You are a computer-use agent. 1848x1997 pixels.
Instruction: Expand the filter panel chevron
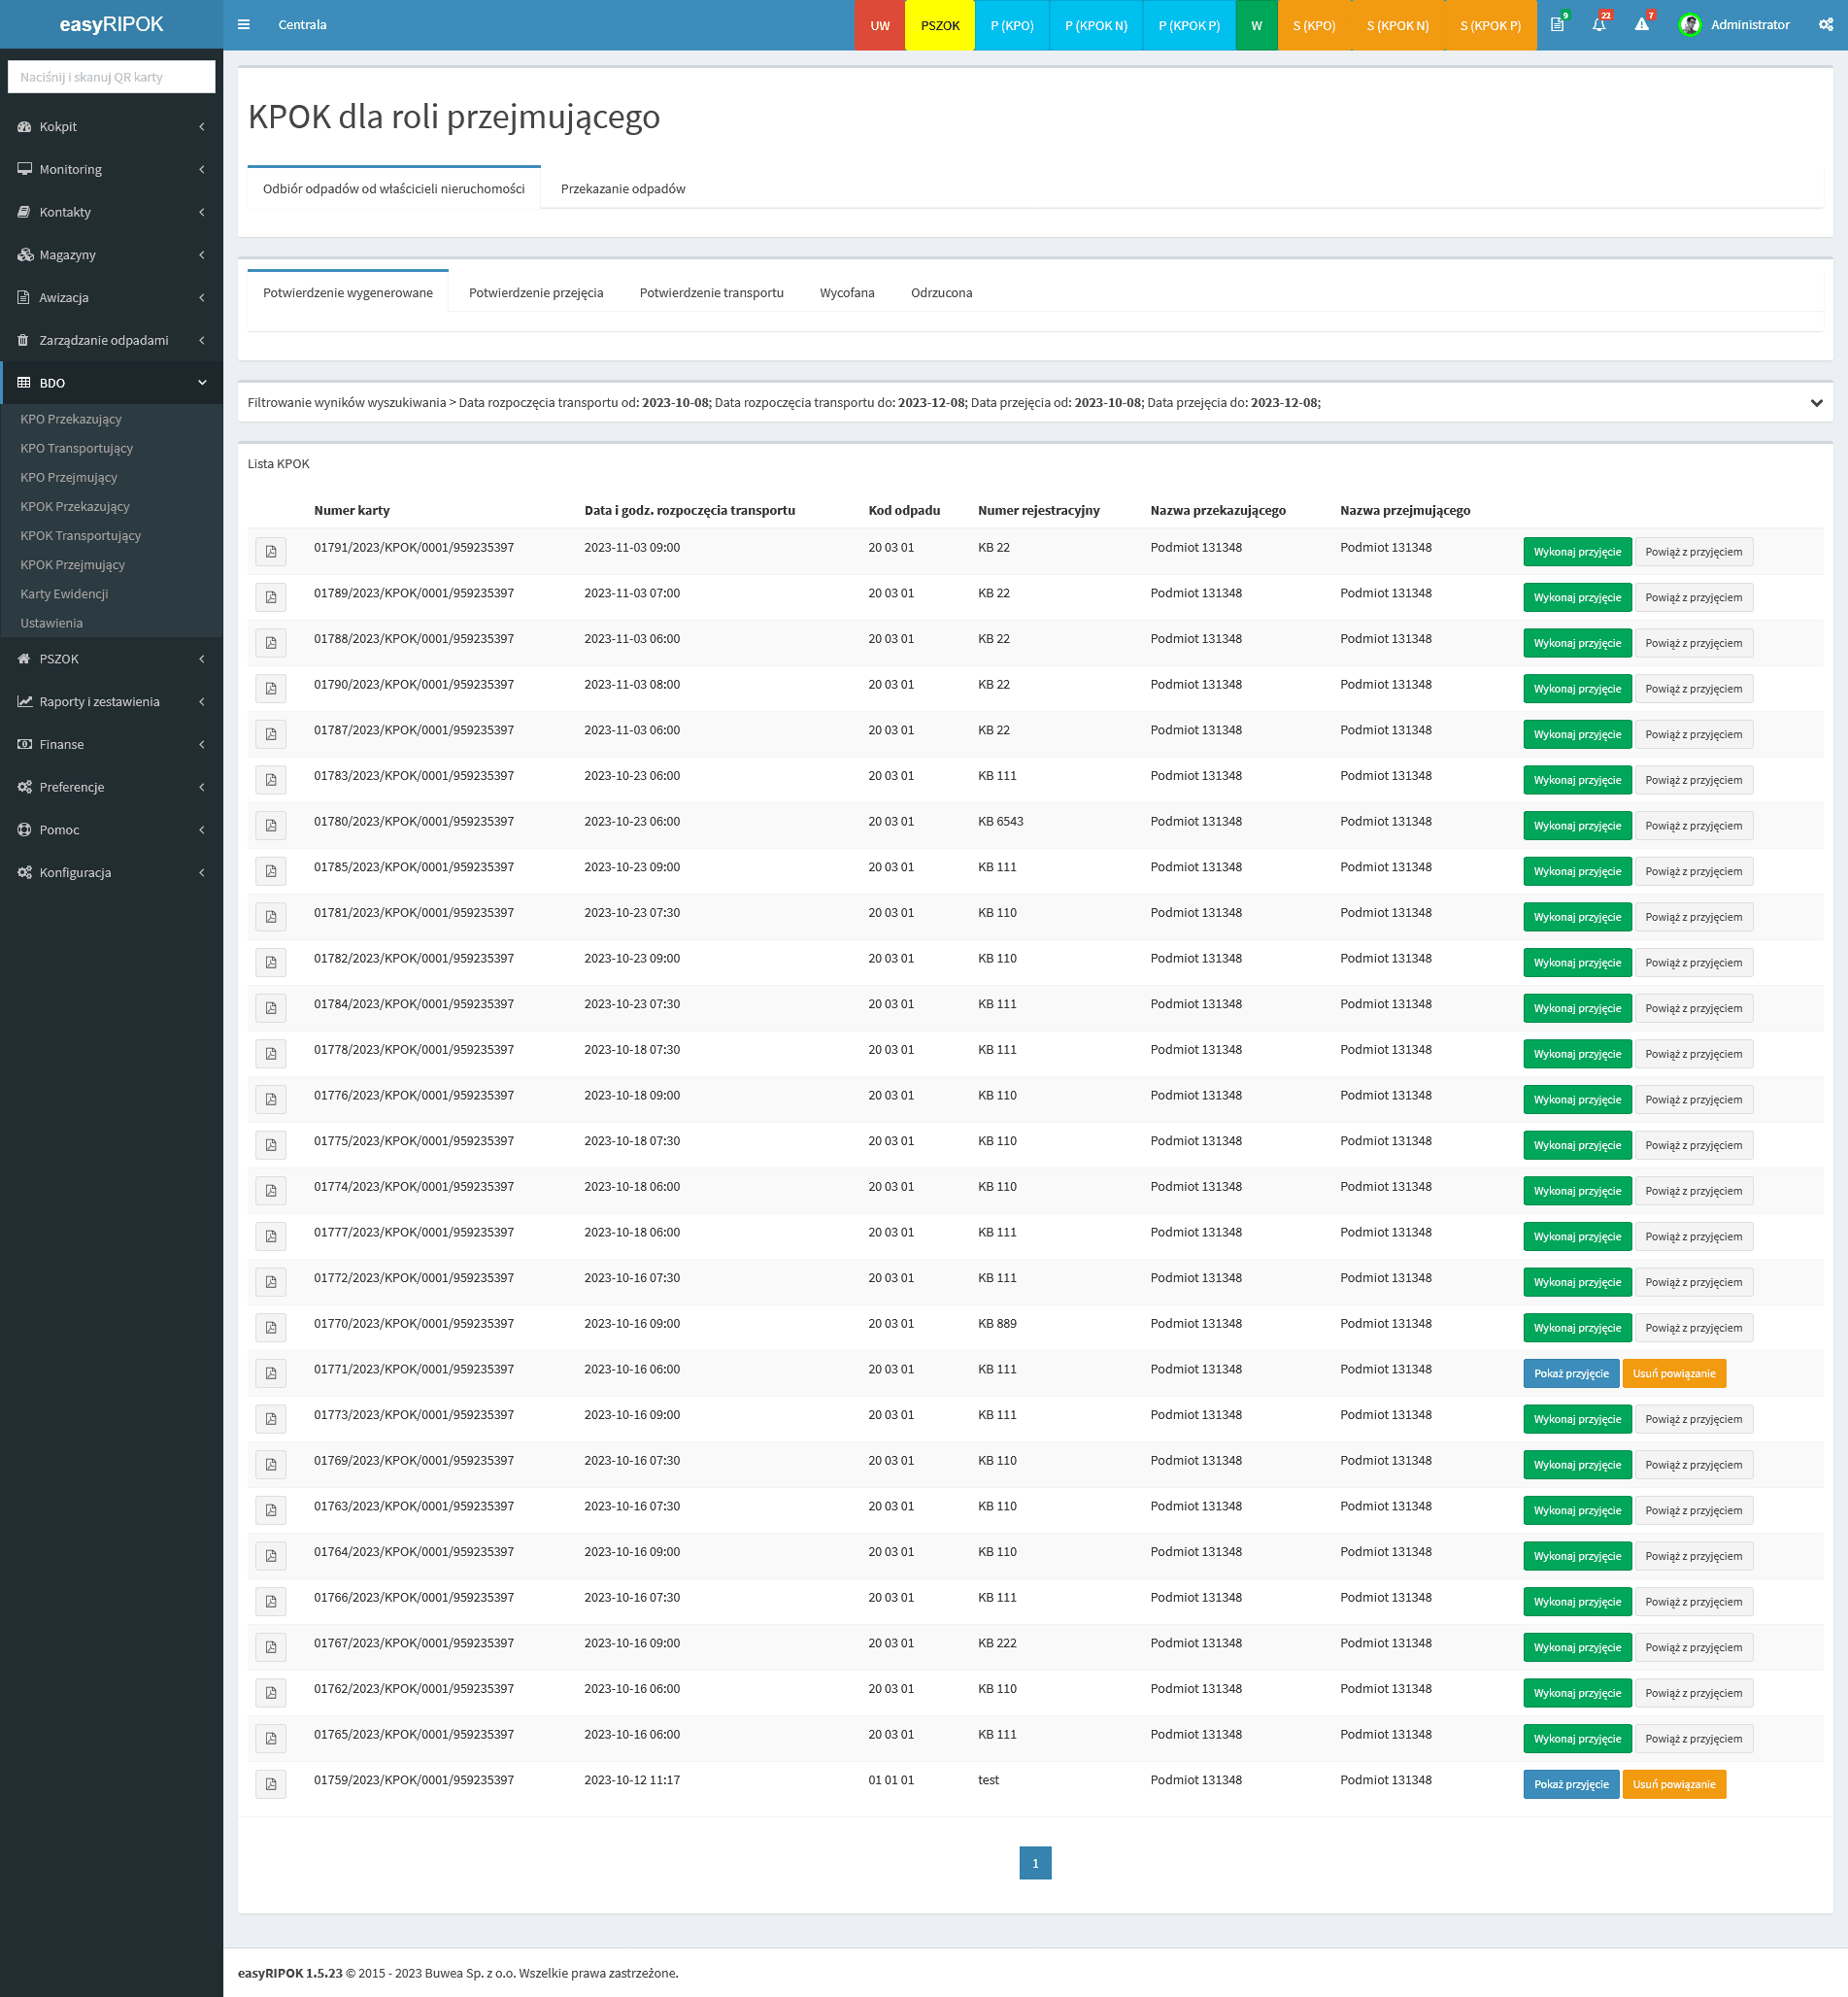coord(1818,403)
